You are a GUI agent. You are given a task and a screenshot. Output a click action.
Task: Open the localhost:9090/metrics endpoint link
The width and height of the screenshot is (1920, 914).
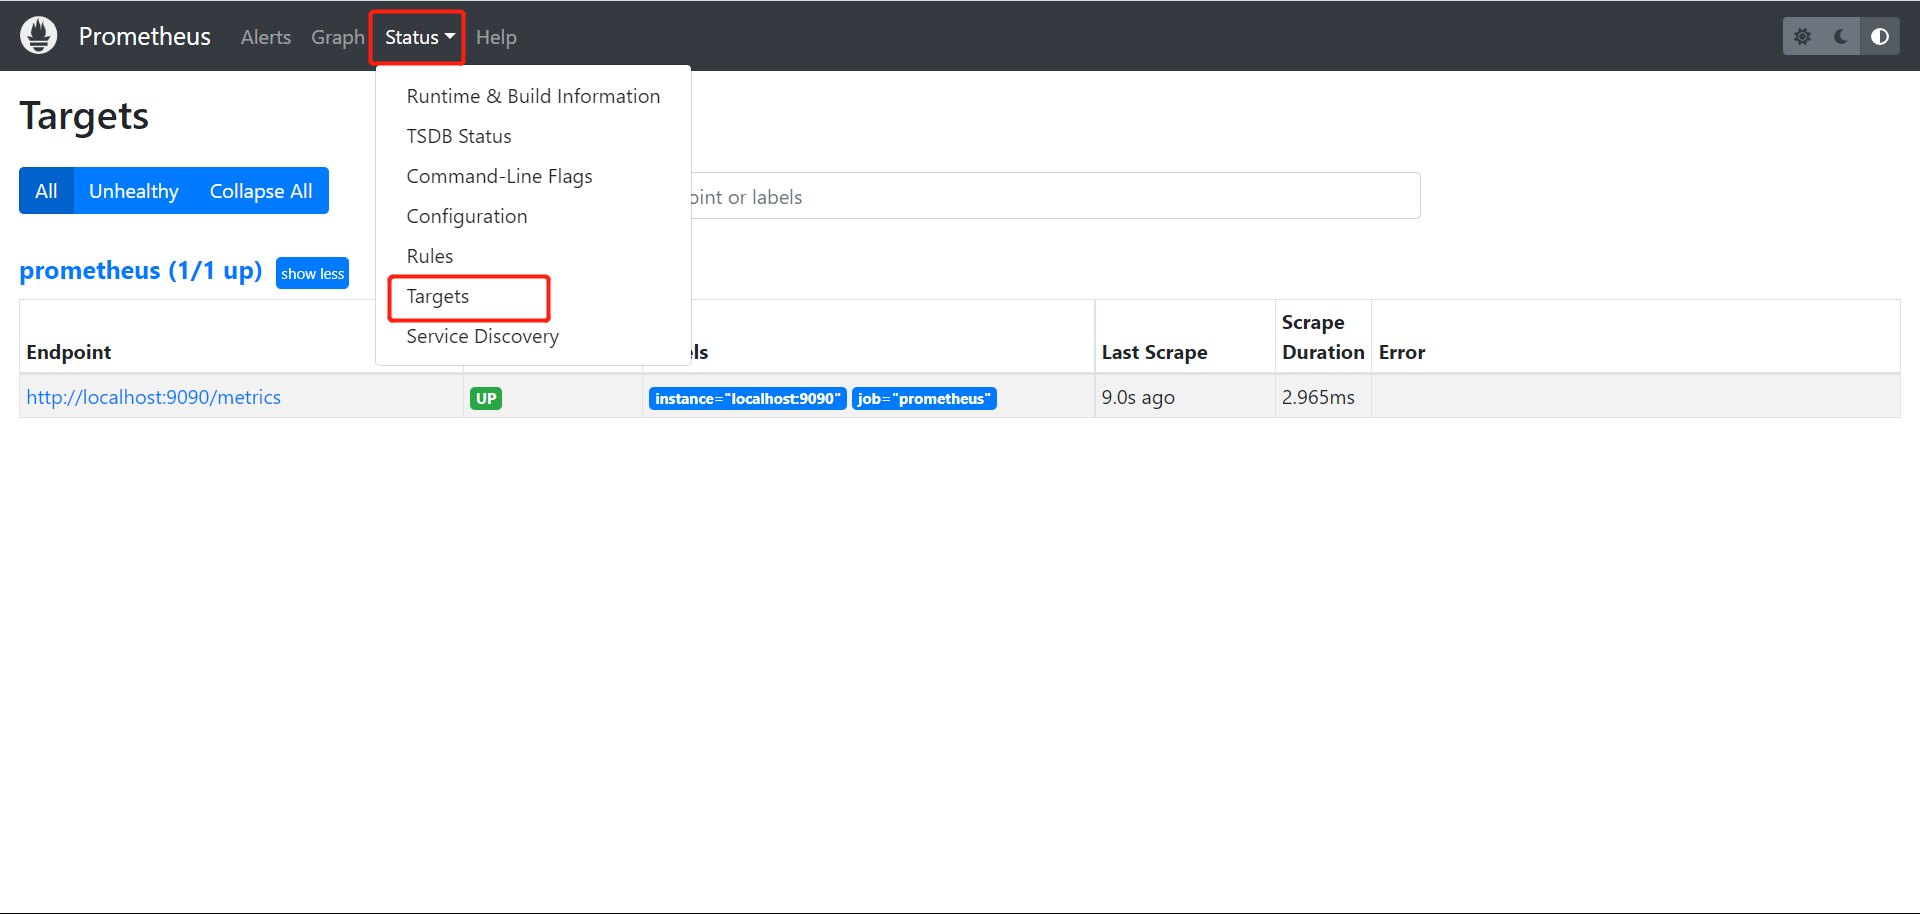point(154,397)
